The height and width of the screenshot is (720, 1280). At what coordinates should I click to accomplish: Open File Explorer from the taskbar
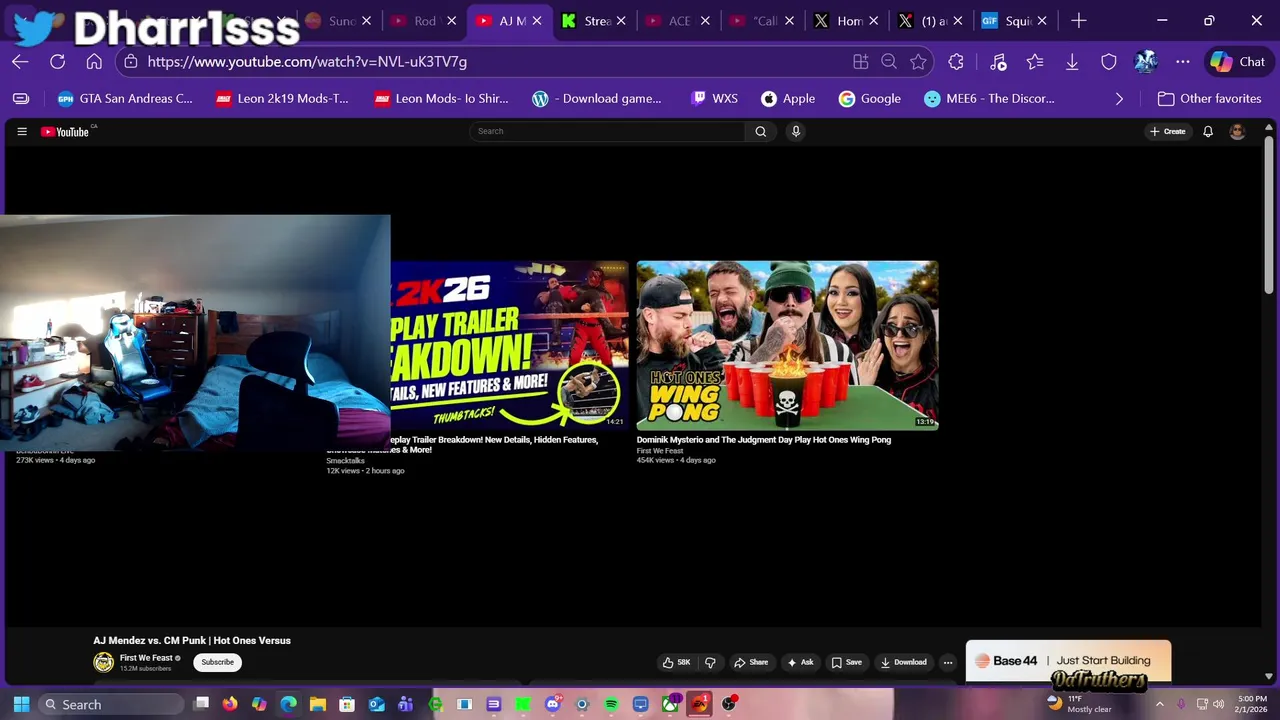pos(318,704)
